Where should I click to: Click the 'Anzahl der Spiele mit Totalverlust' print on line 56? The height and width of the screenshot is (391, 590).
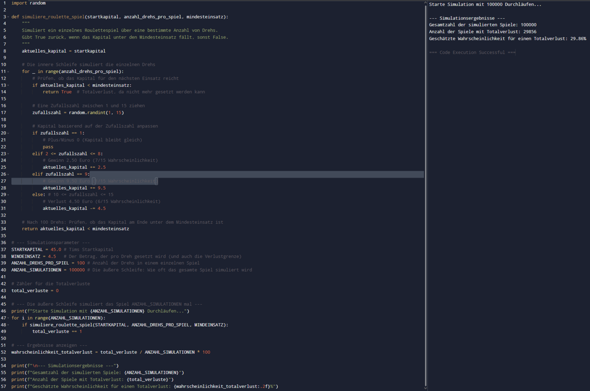pyautogui.click(x=93, y=380)
